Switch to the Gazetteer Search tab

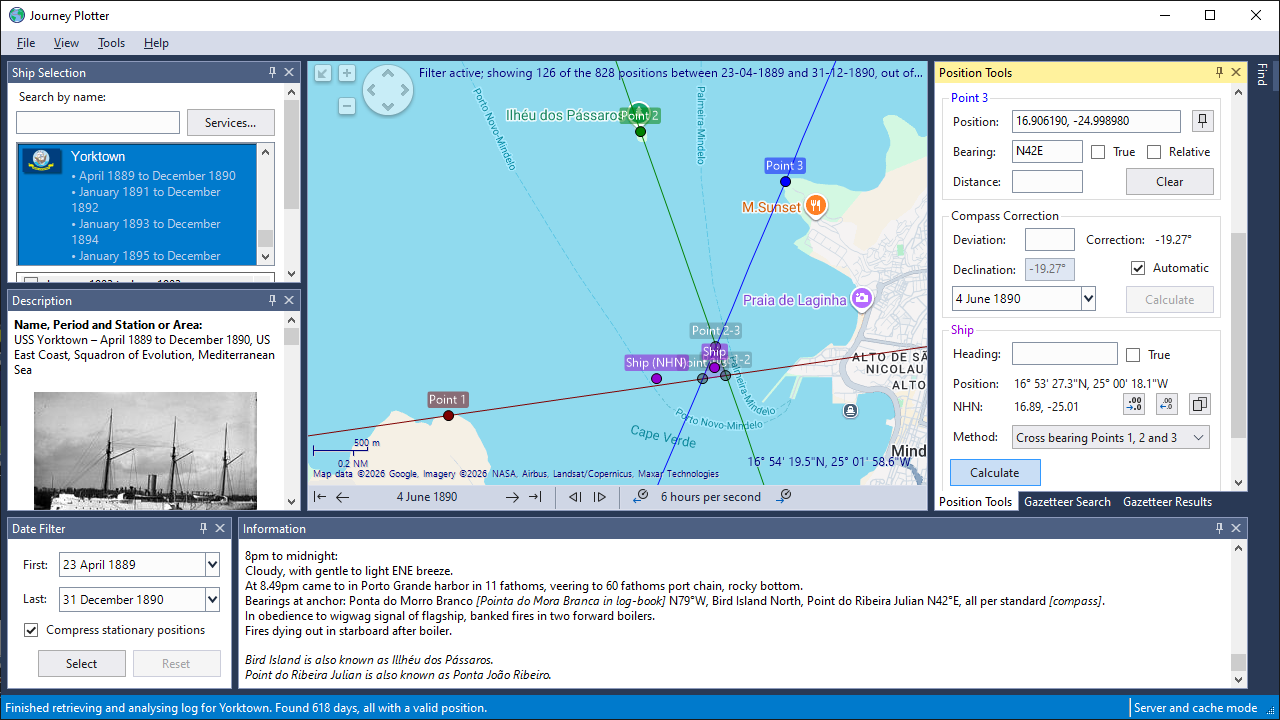(x=1067, y=502)
